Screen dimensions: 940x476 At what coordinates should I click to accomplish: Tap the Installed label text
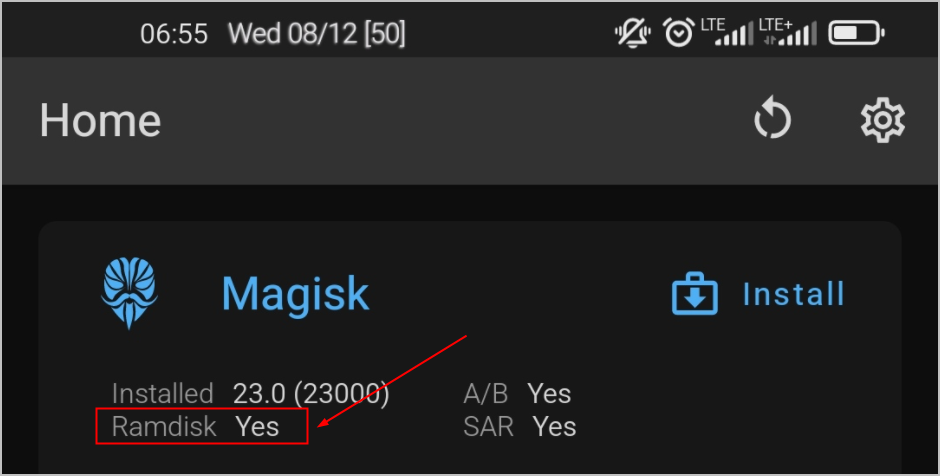tap(162, 394)
